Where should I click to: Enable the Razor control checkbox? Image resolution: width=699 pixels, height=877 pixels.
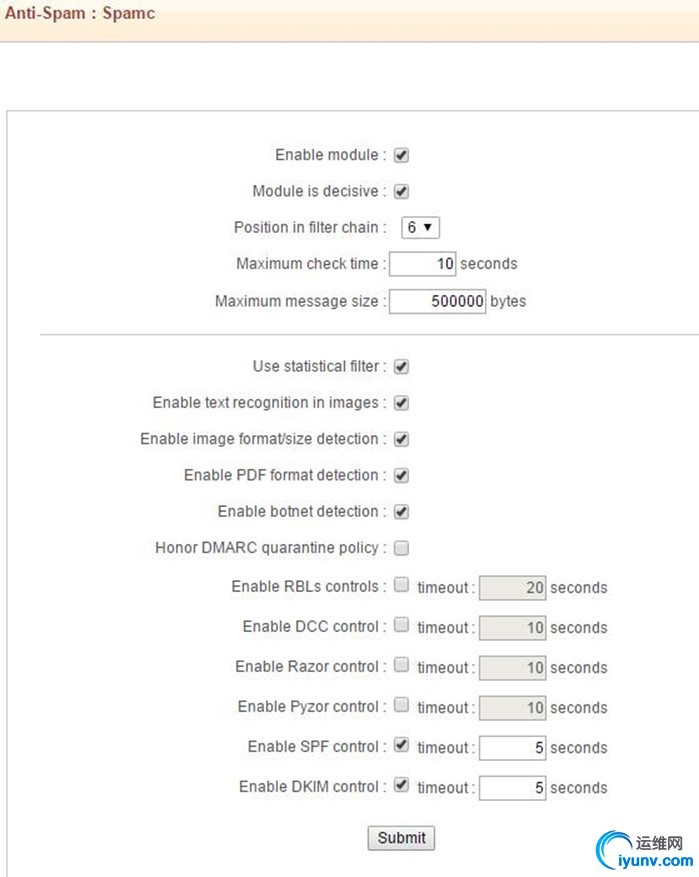tap(401, 664)
